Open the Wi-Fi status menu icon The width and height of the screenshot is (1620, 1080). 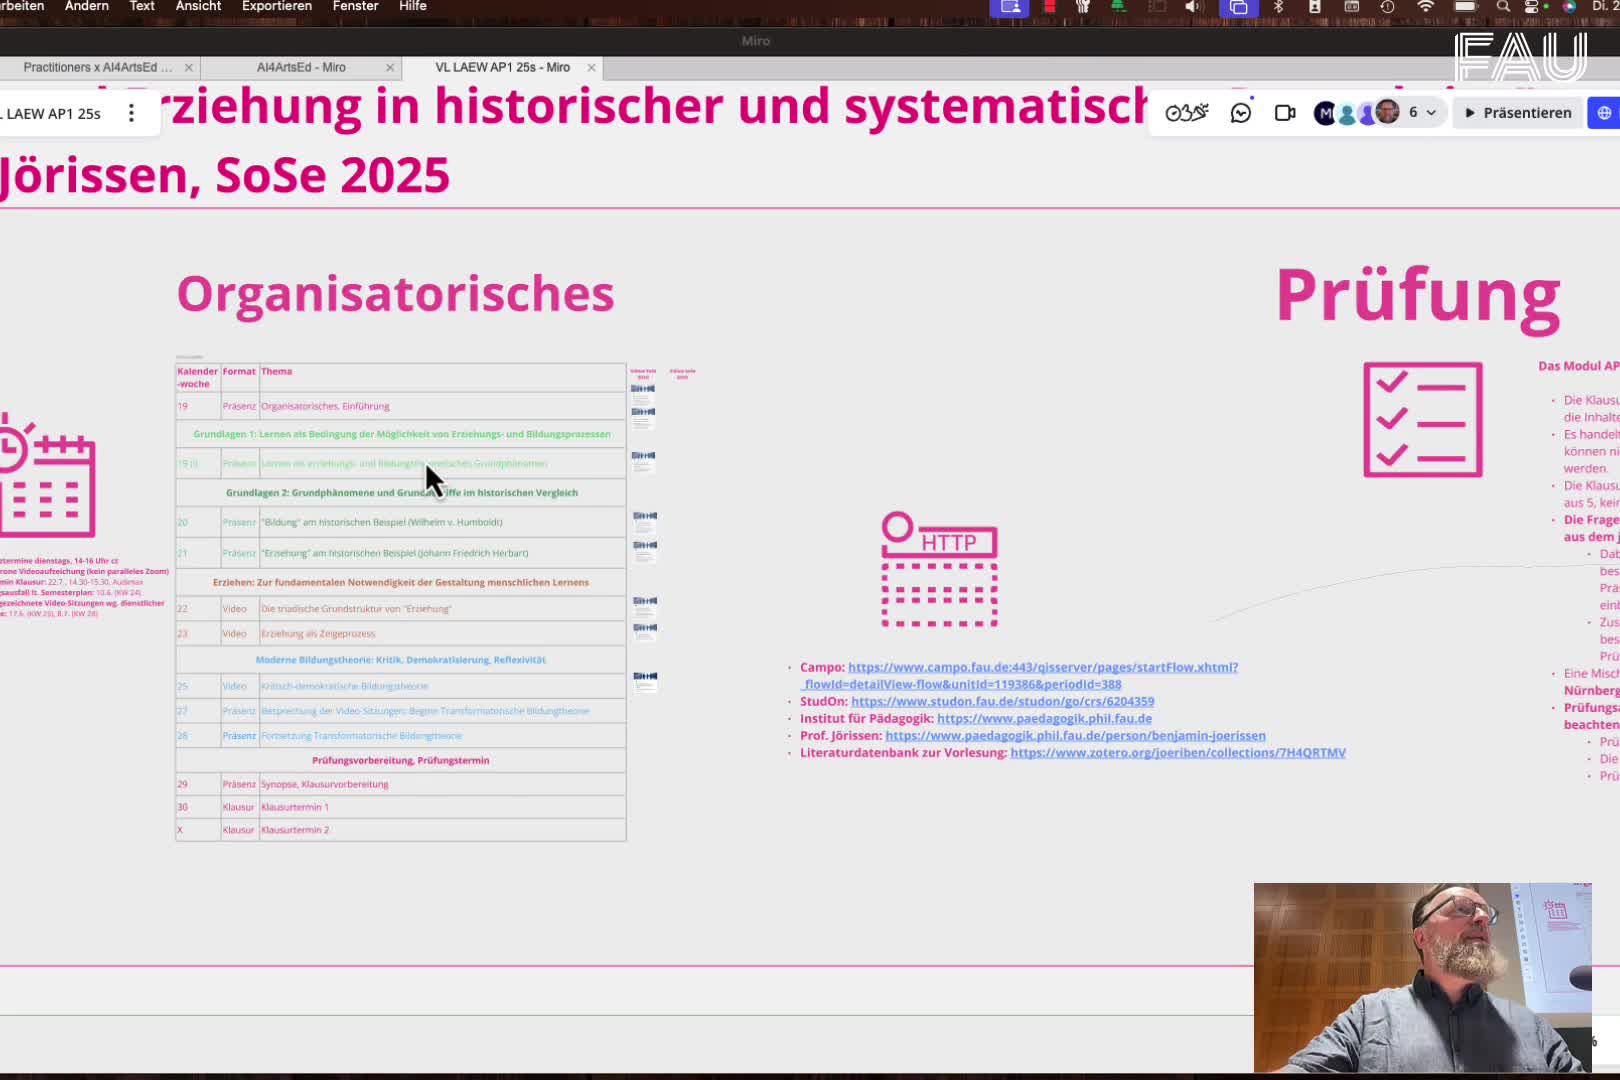pos(1425,7)
